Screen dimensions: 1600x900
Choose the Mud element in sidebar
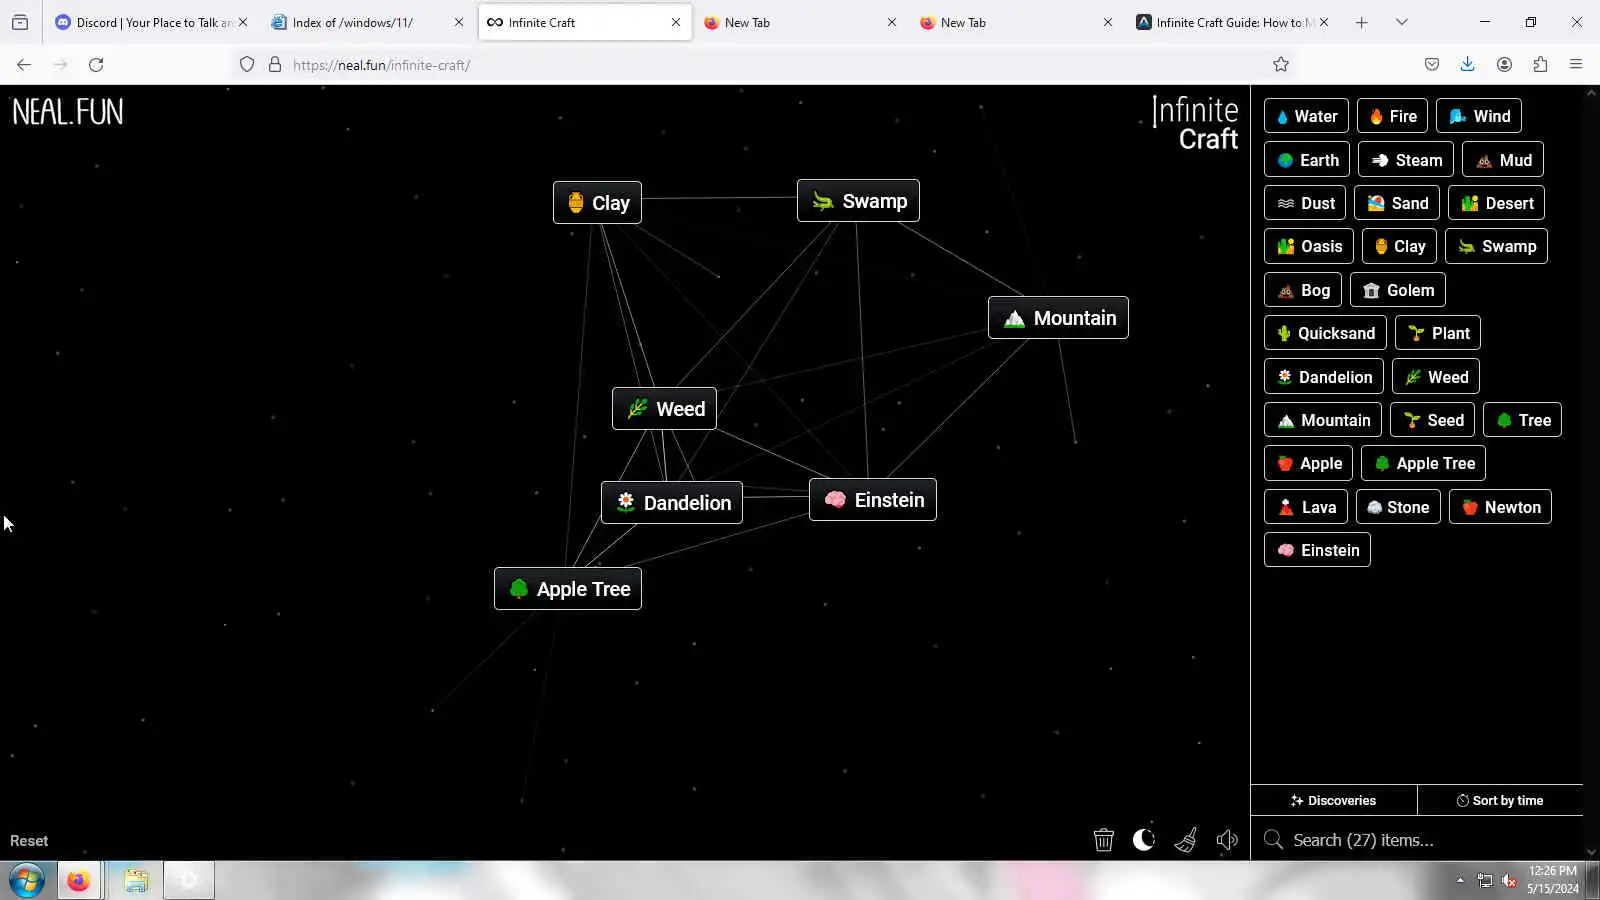(1503, 160)
